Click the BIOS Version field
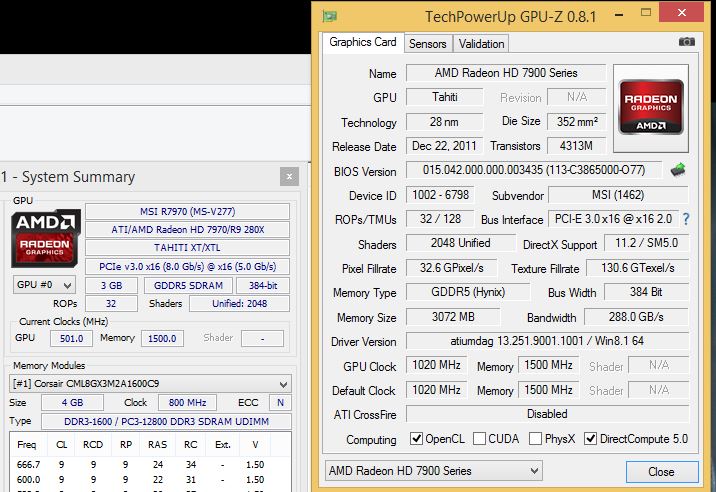Screen dimensions: 716x492 click(533, 170)
